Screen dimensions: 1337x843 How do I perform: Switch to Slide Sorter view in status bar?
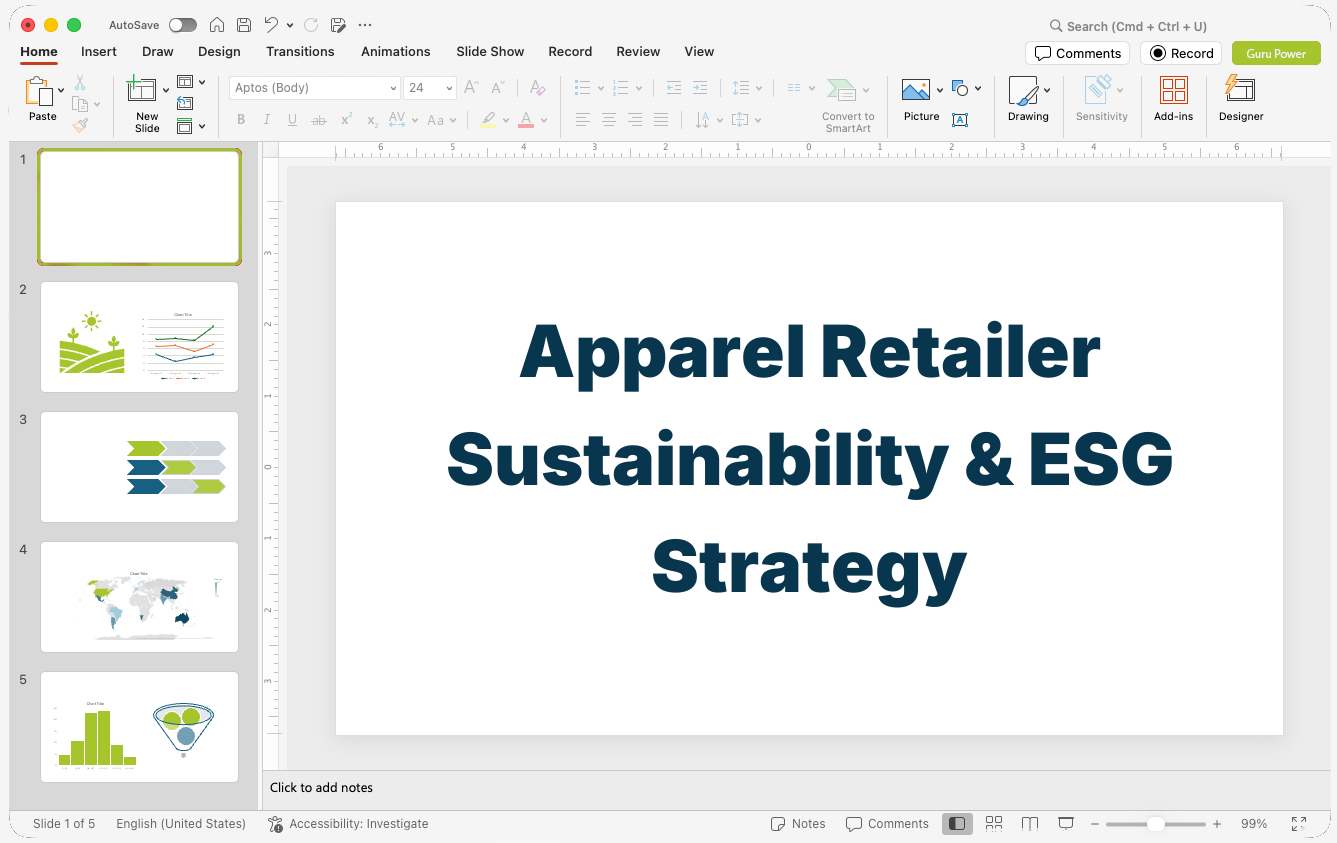click(x=994, y=823)
